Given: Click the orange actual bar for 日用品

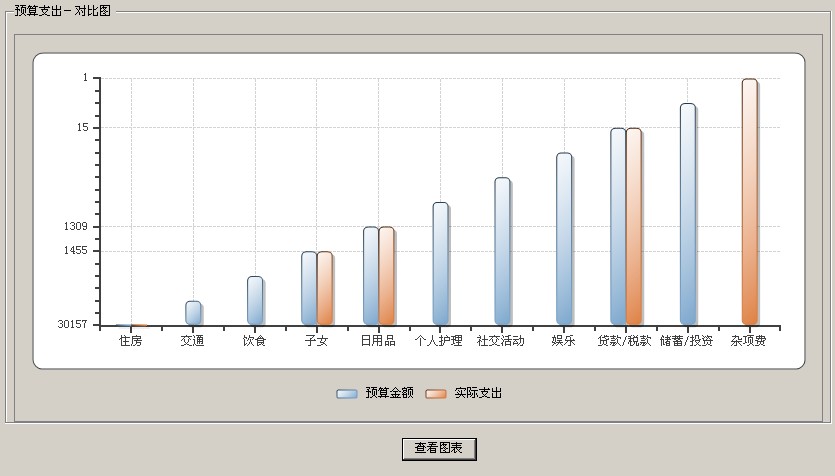Looking at the screenshot, I should pyautogui.click(x=387, y=276).
